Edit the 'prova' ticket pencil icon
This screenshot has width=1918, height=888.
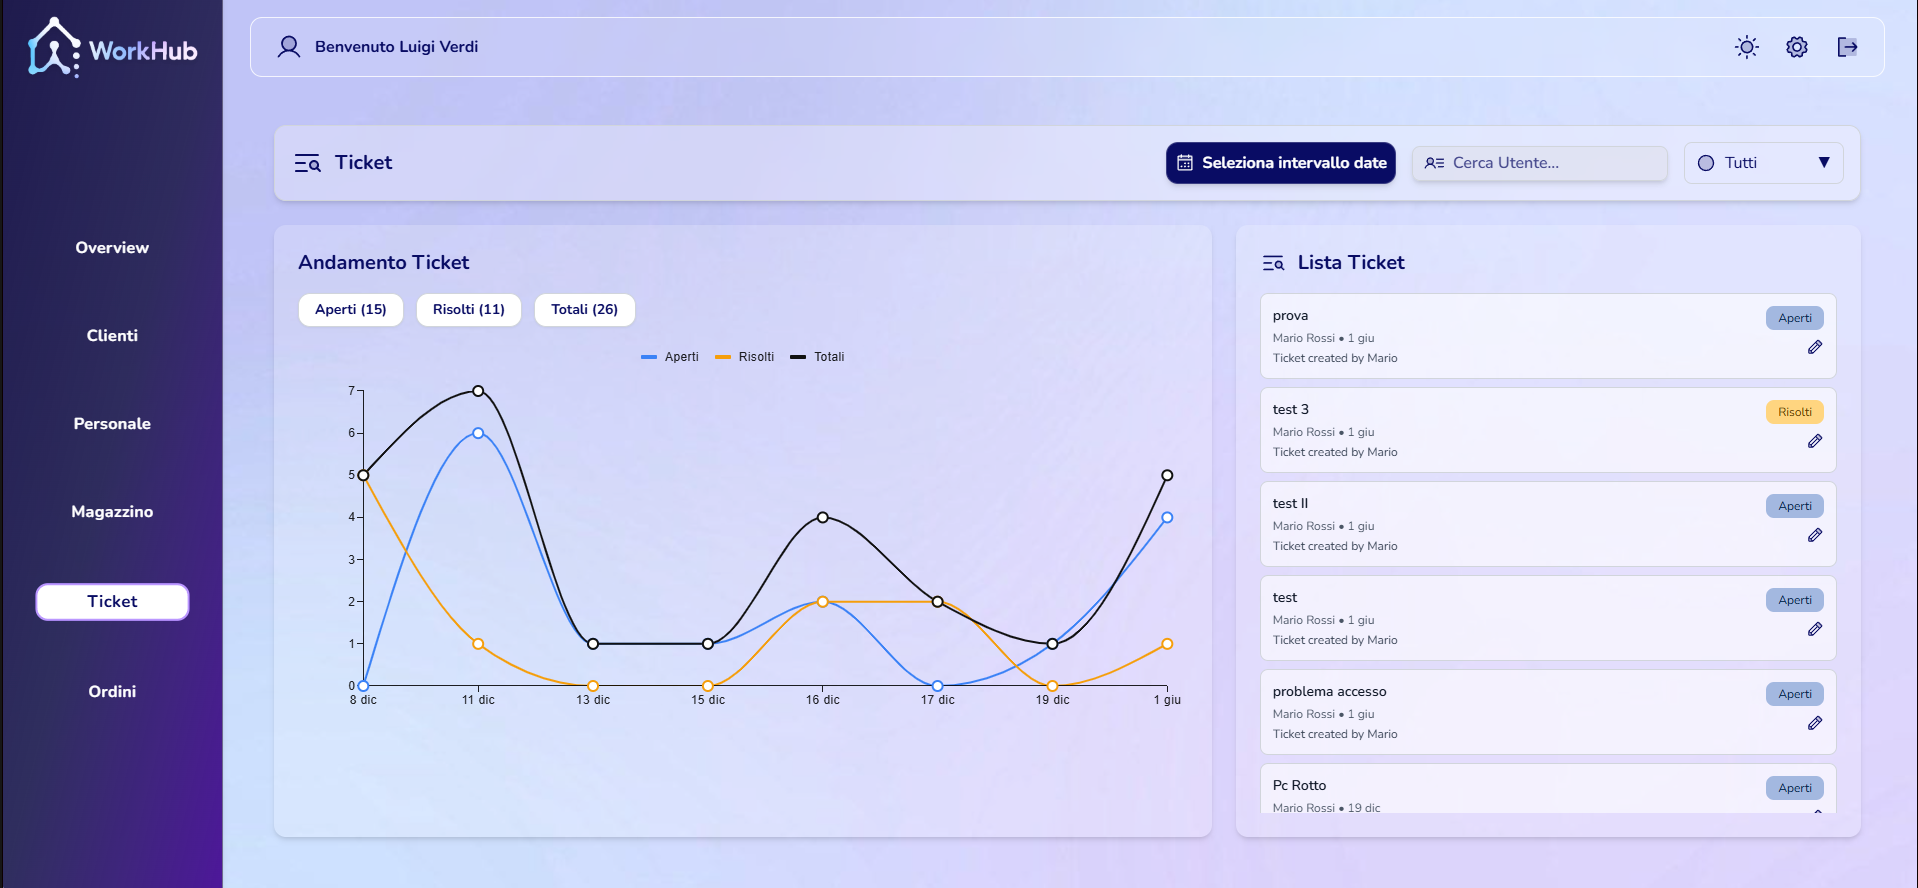click(1815, 347)
